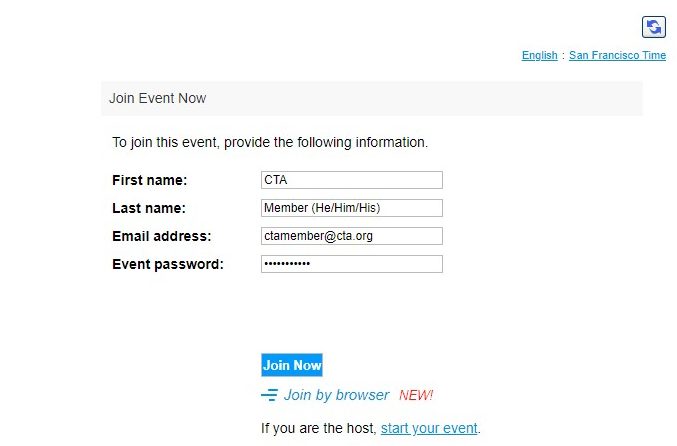Follow the start your event link
Screen dimensions: 677x446
click(429, 428)
